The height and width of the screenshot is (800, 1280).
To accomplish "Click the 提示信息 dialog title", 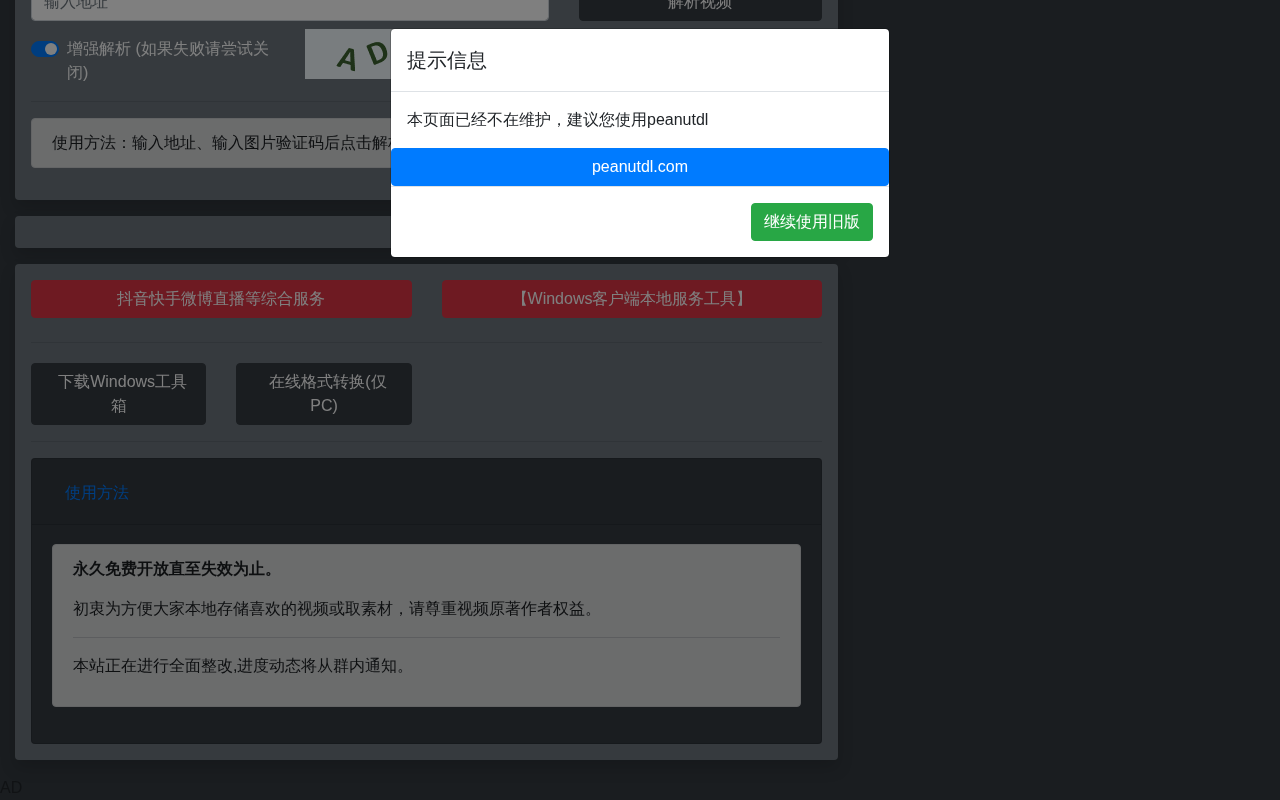I will point(447,60).
